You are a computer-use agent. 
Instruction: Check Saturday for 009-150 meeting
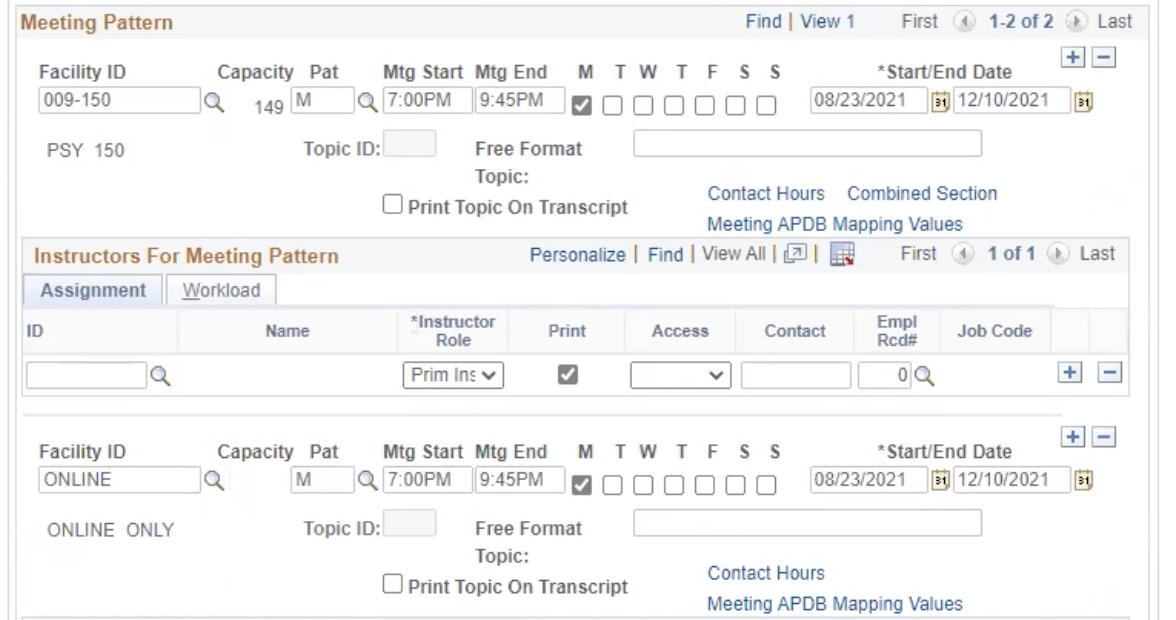pos(735,106)
